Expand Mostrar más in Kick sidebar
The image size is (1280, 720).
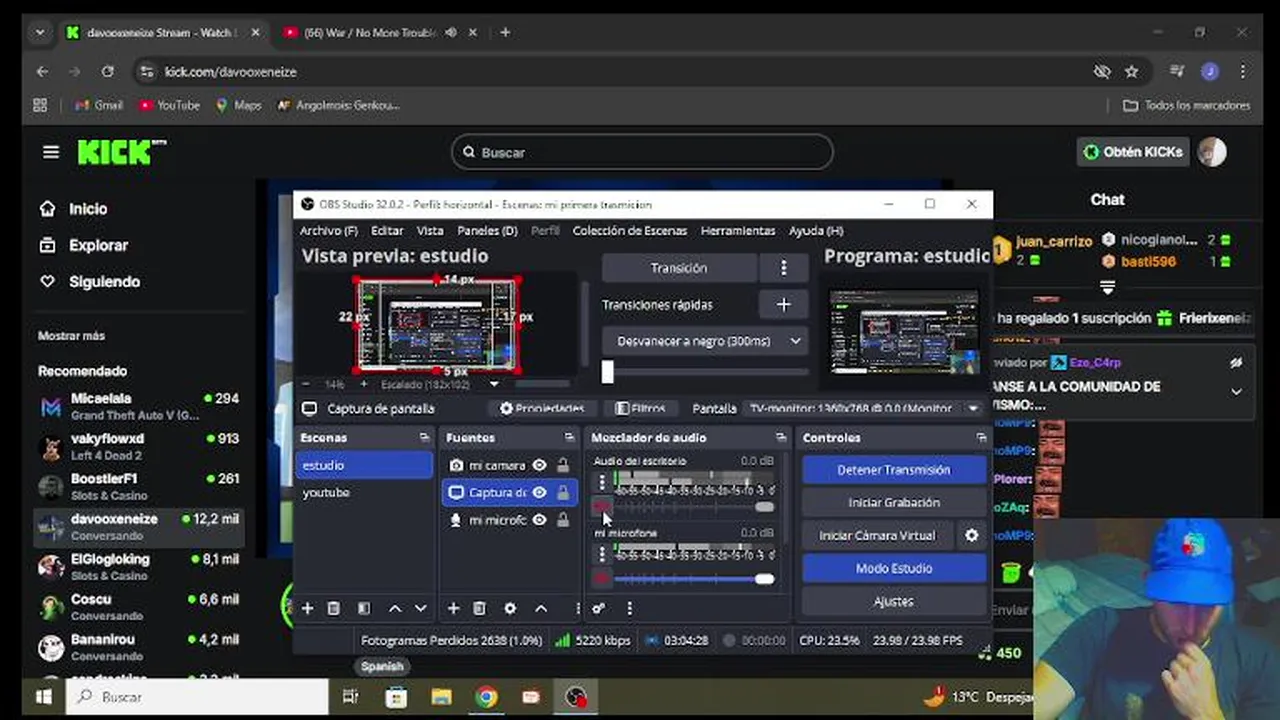(71, 336)
